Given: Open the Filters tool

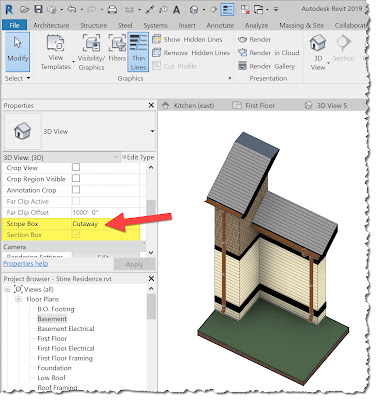Looking at the screenshot, I should point(117,49).
